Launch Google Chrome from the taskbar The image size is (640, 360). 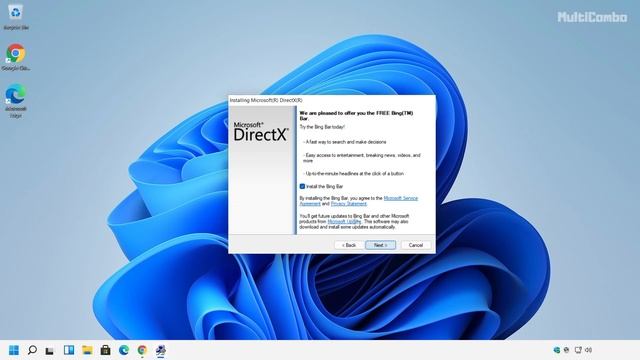[142, 350]
